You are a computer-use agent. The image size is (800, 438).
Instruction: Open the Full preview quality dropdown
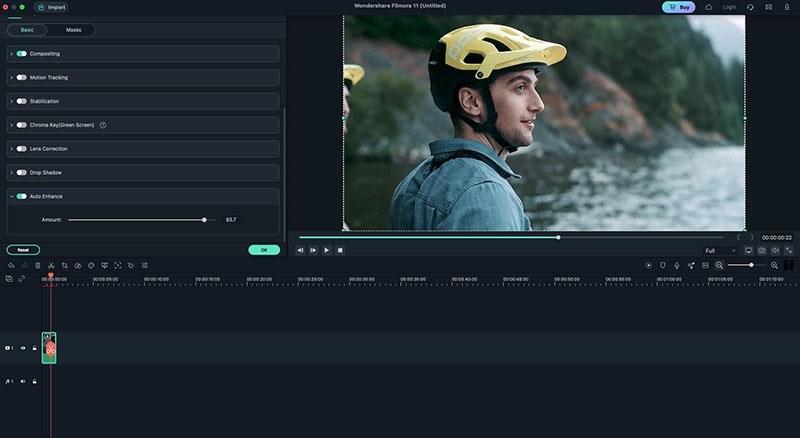720,251
